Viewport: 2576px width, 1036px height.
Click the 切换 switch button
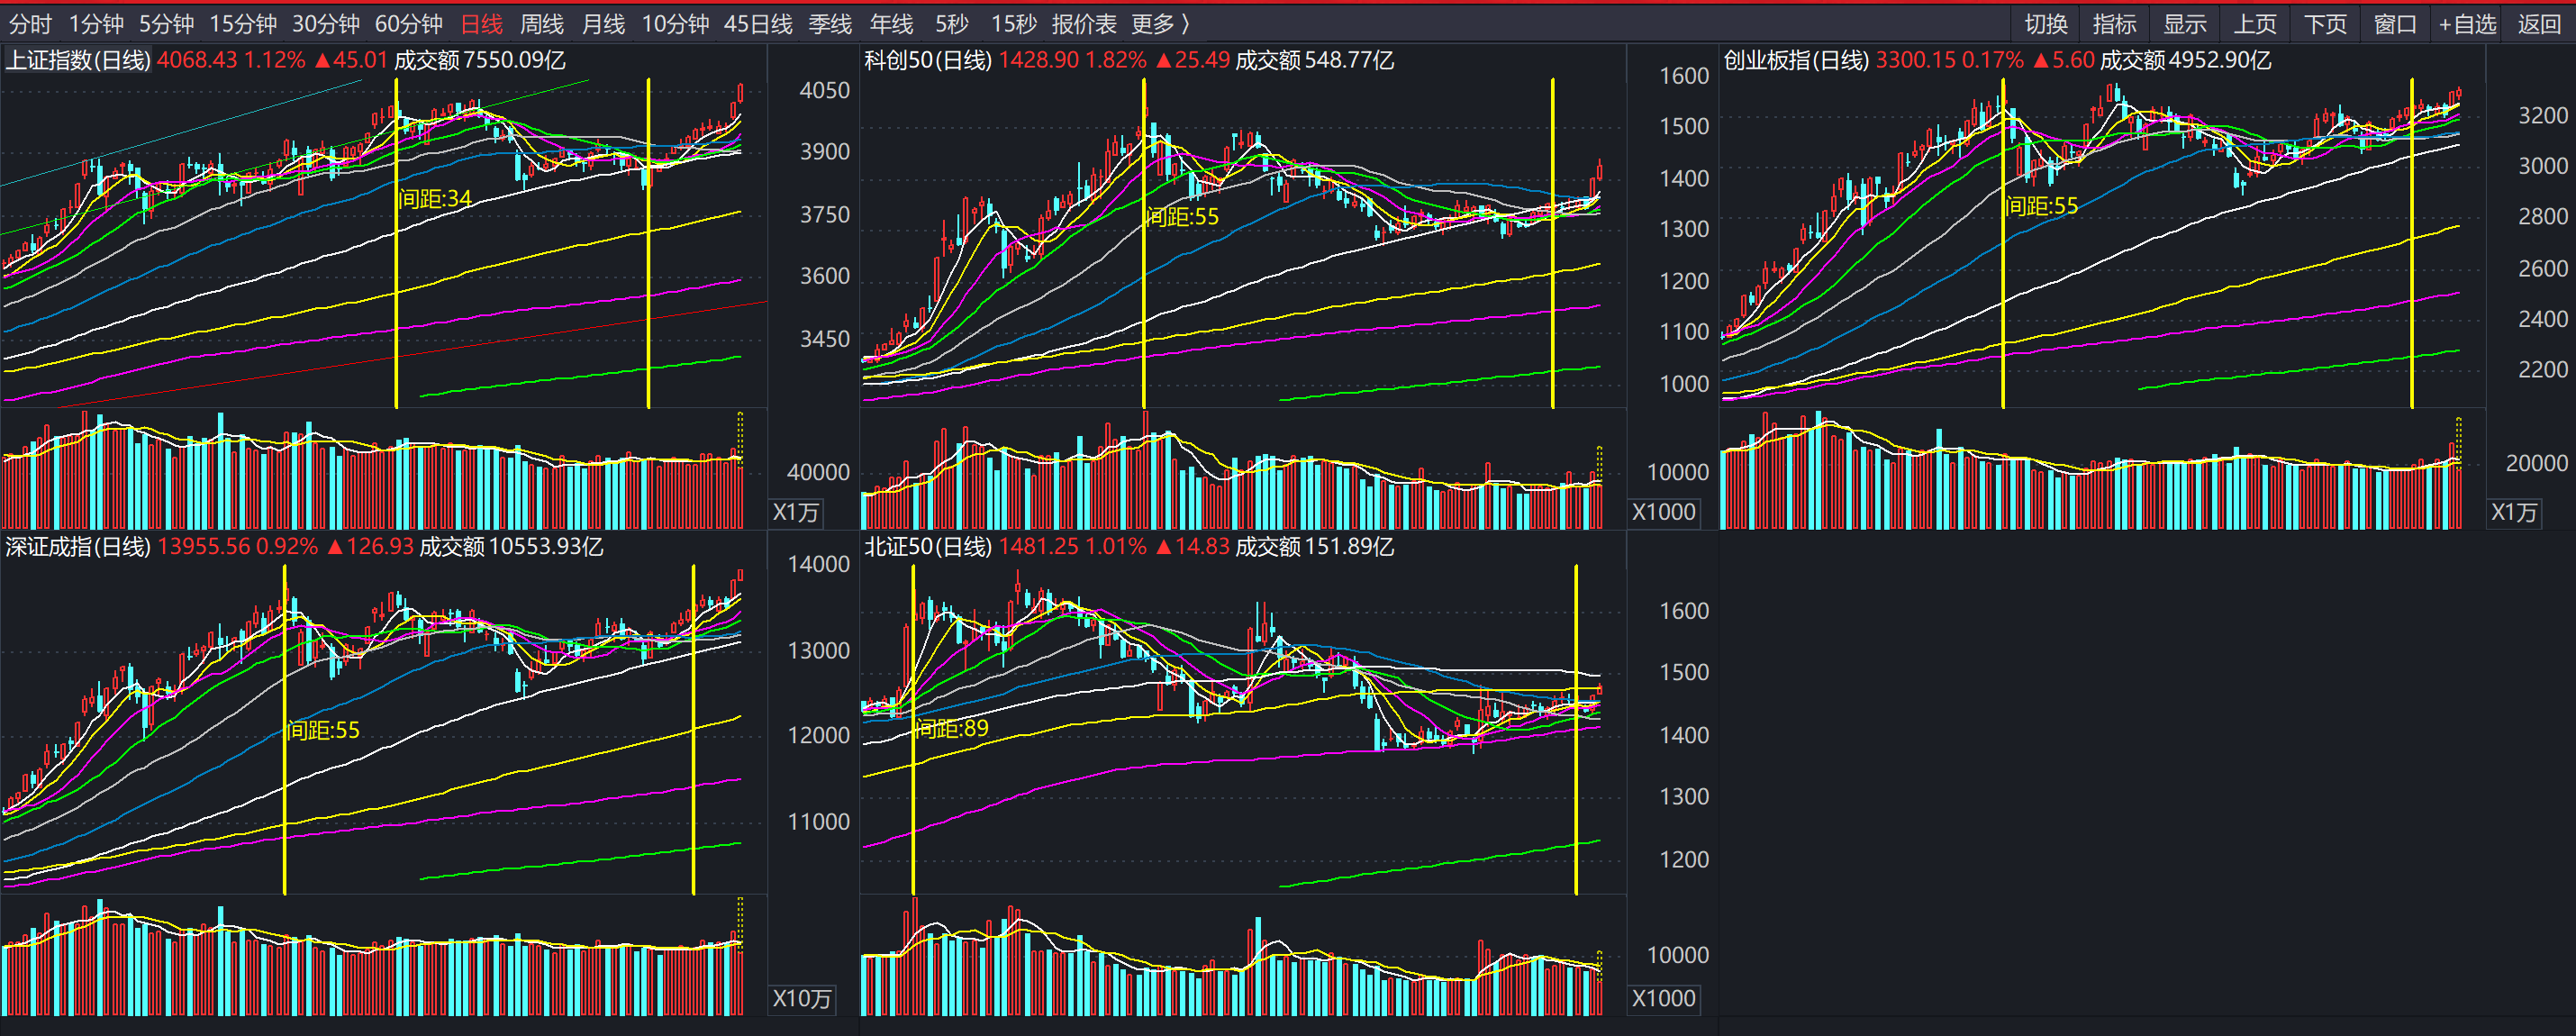(x=2045, y=24)
